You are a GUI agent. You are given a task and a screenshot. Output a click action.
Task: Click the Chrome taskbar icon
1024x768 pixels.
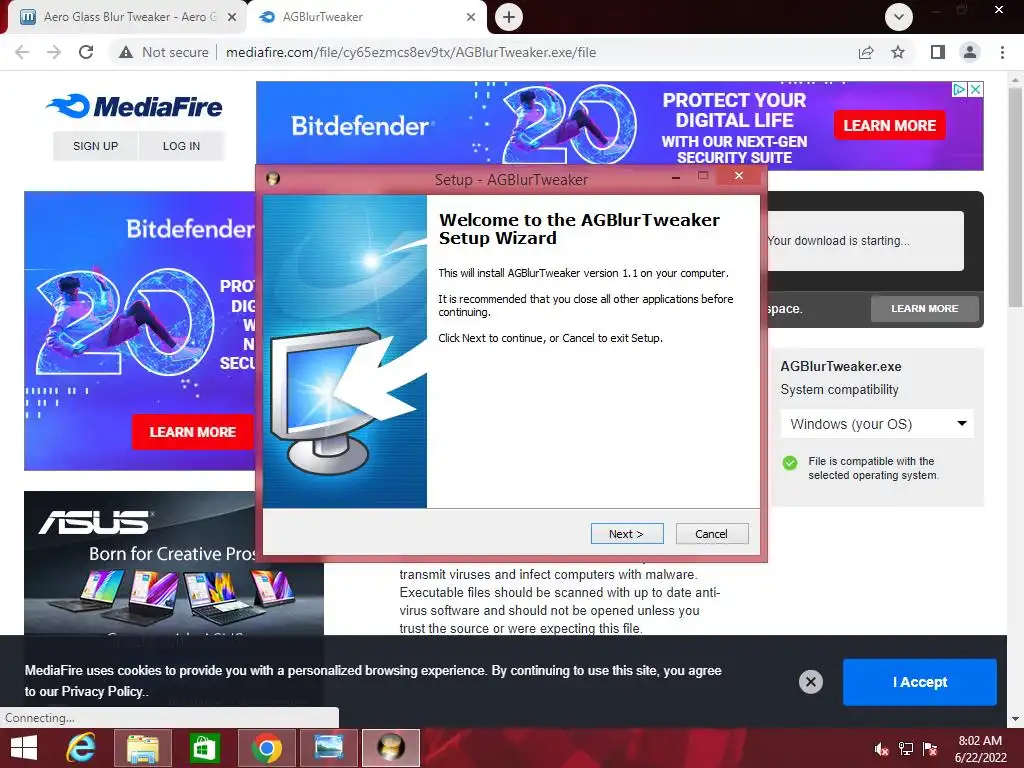[266, 748]
